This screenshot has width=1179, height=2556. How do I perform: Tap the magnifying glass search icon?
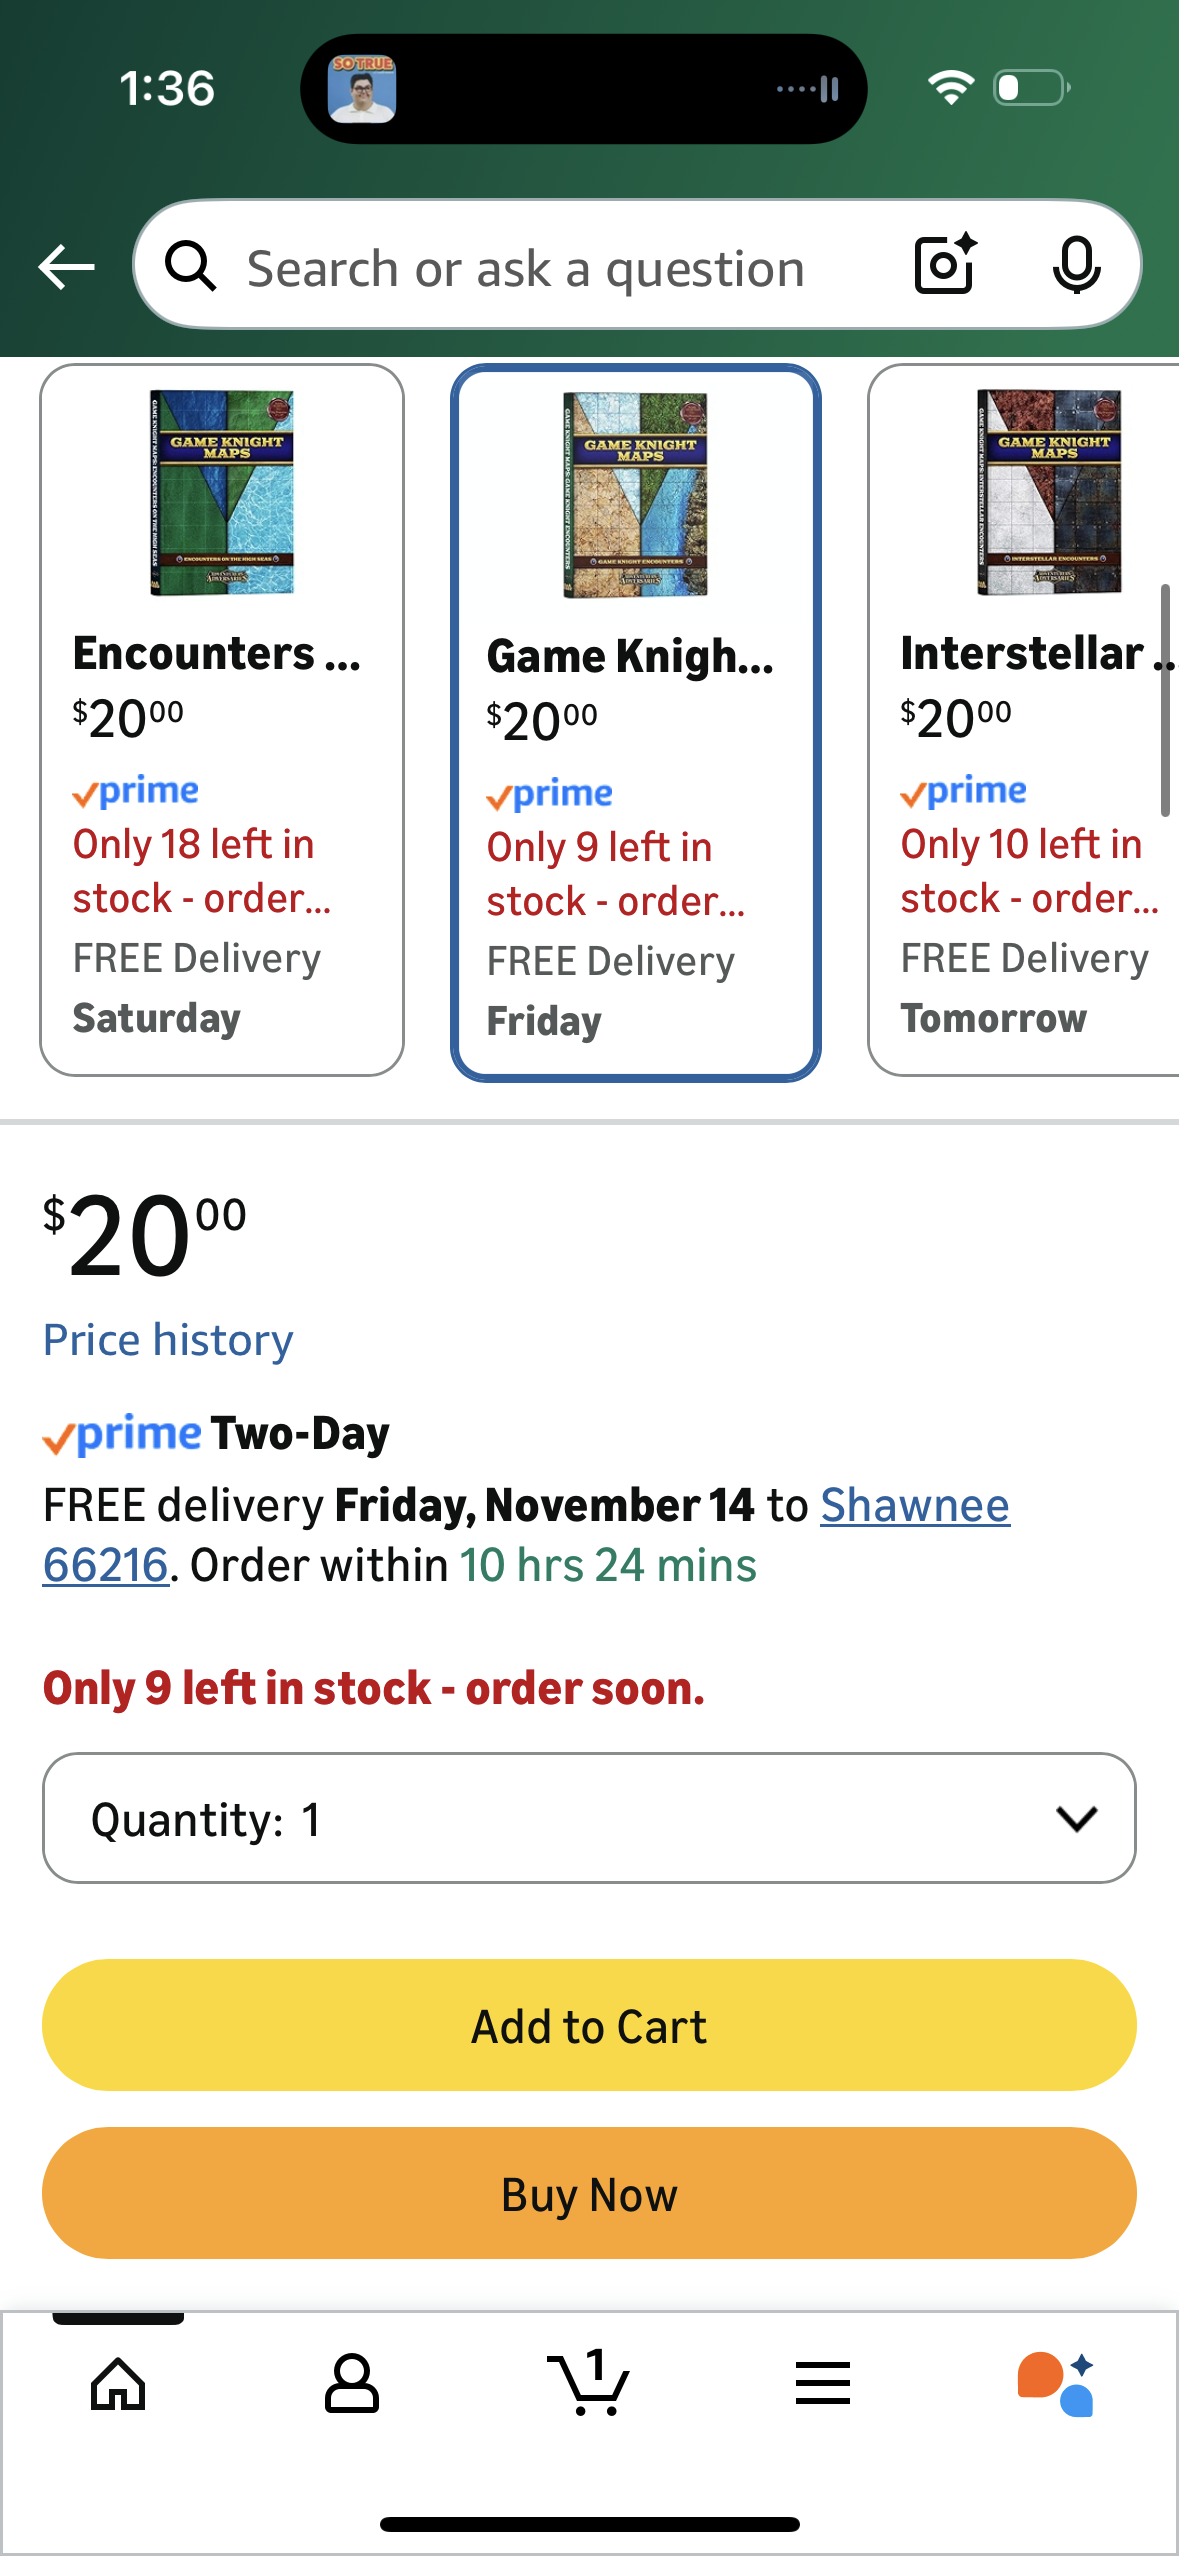(x=191, y=267)
